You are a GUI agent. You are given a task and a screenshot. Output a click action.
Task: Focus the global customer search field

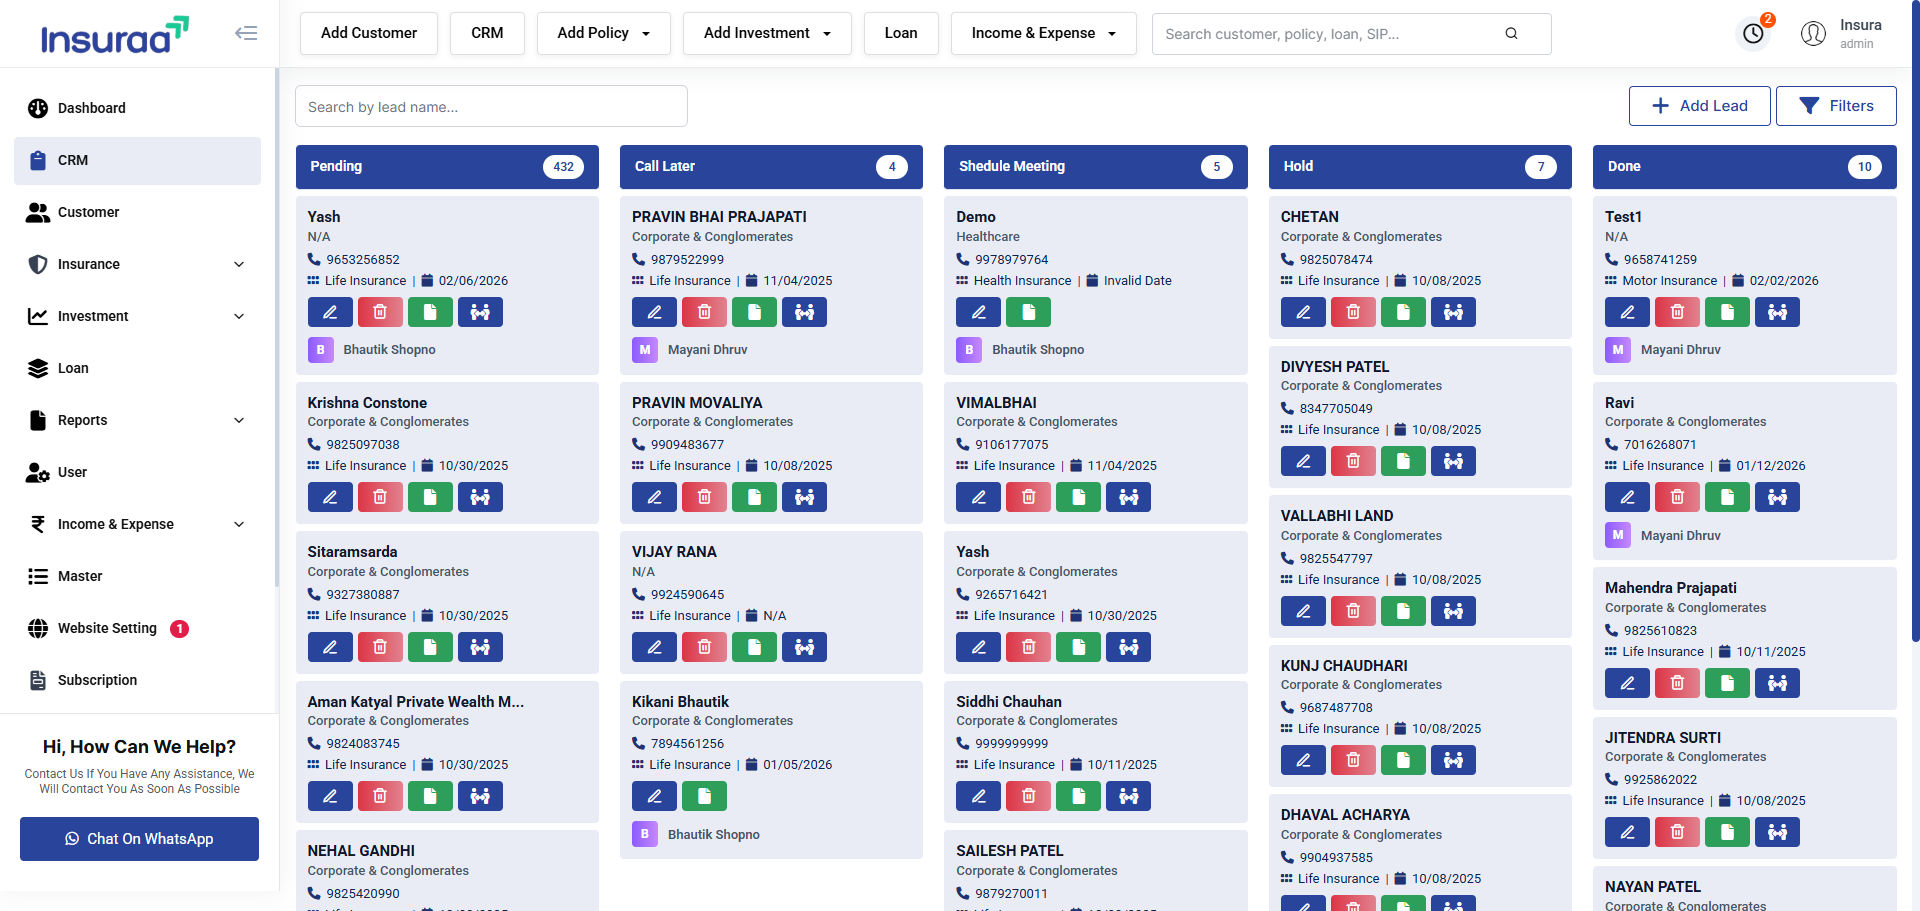pyautogui.click(x=1351, y=33)
